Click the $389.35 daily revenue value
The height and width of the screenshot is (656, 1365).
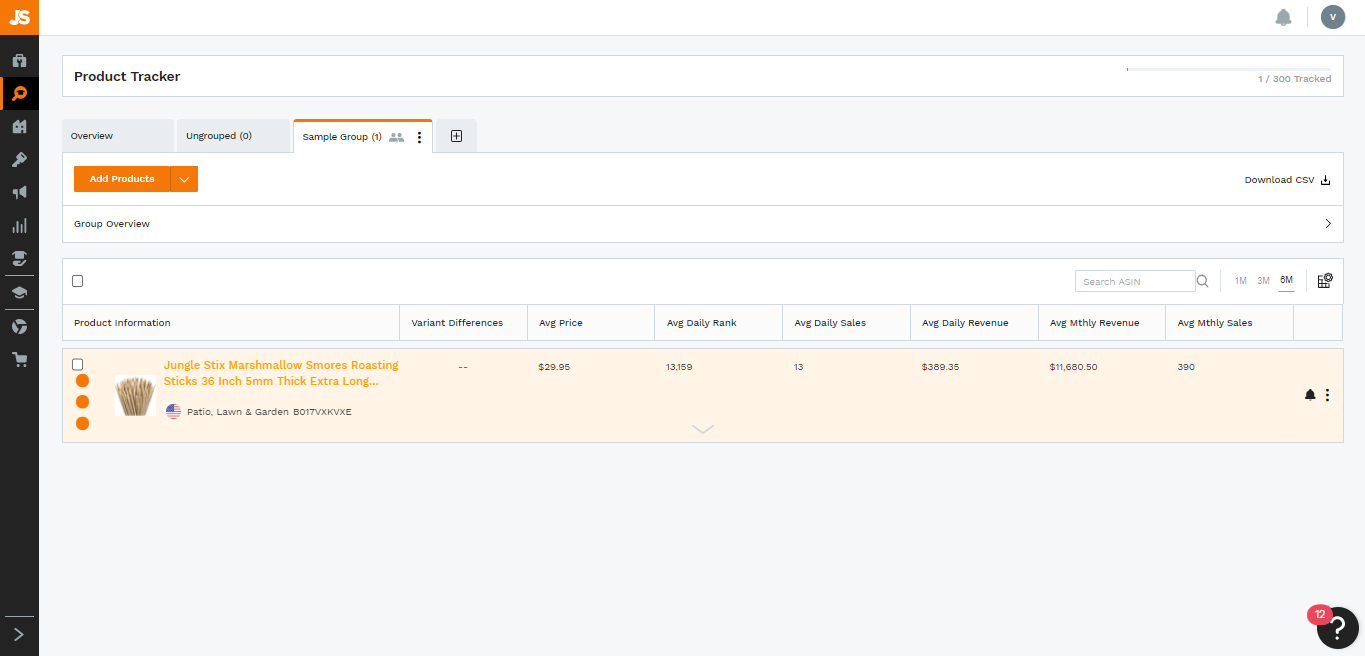pyautogui.click(x=940, y=367)
